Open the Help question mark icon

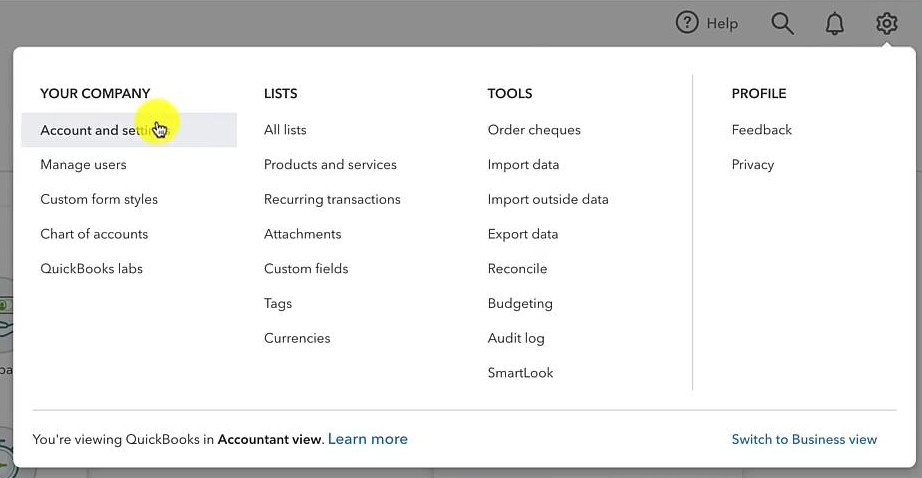click(x=687, y=23)
